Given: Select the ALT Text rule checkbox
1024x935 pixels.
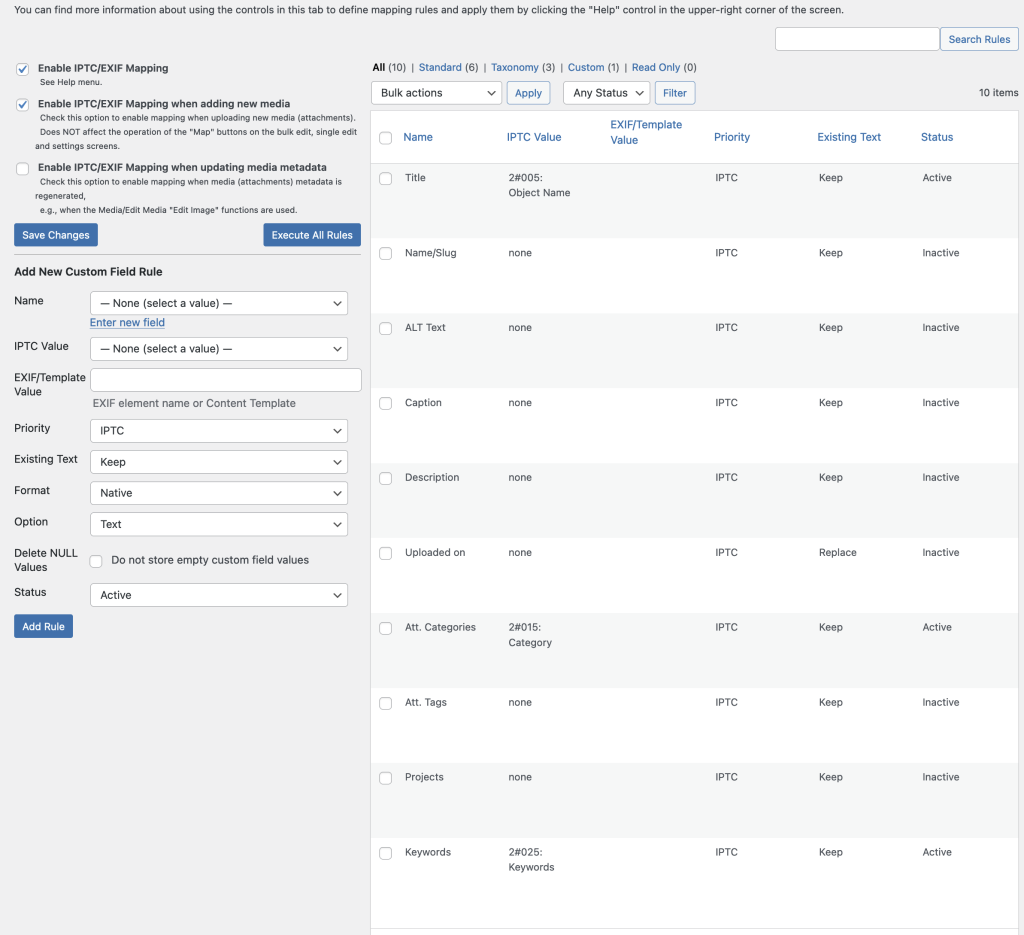Looking at the screenshot, I should pyautogui.click(x=386, y=328).
